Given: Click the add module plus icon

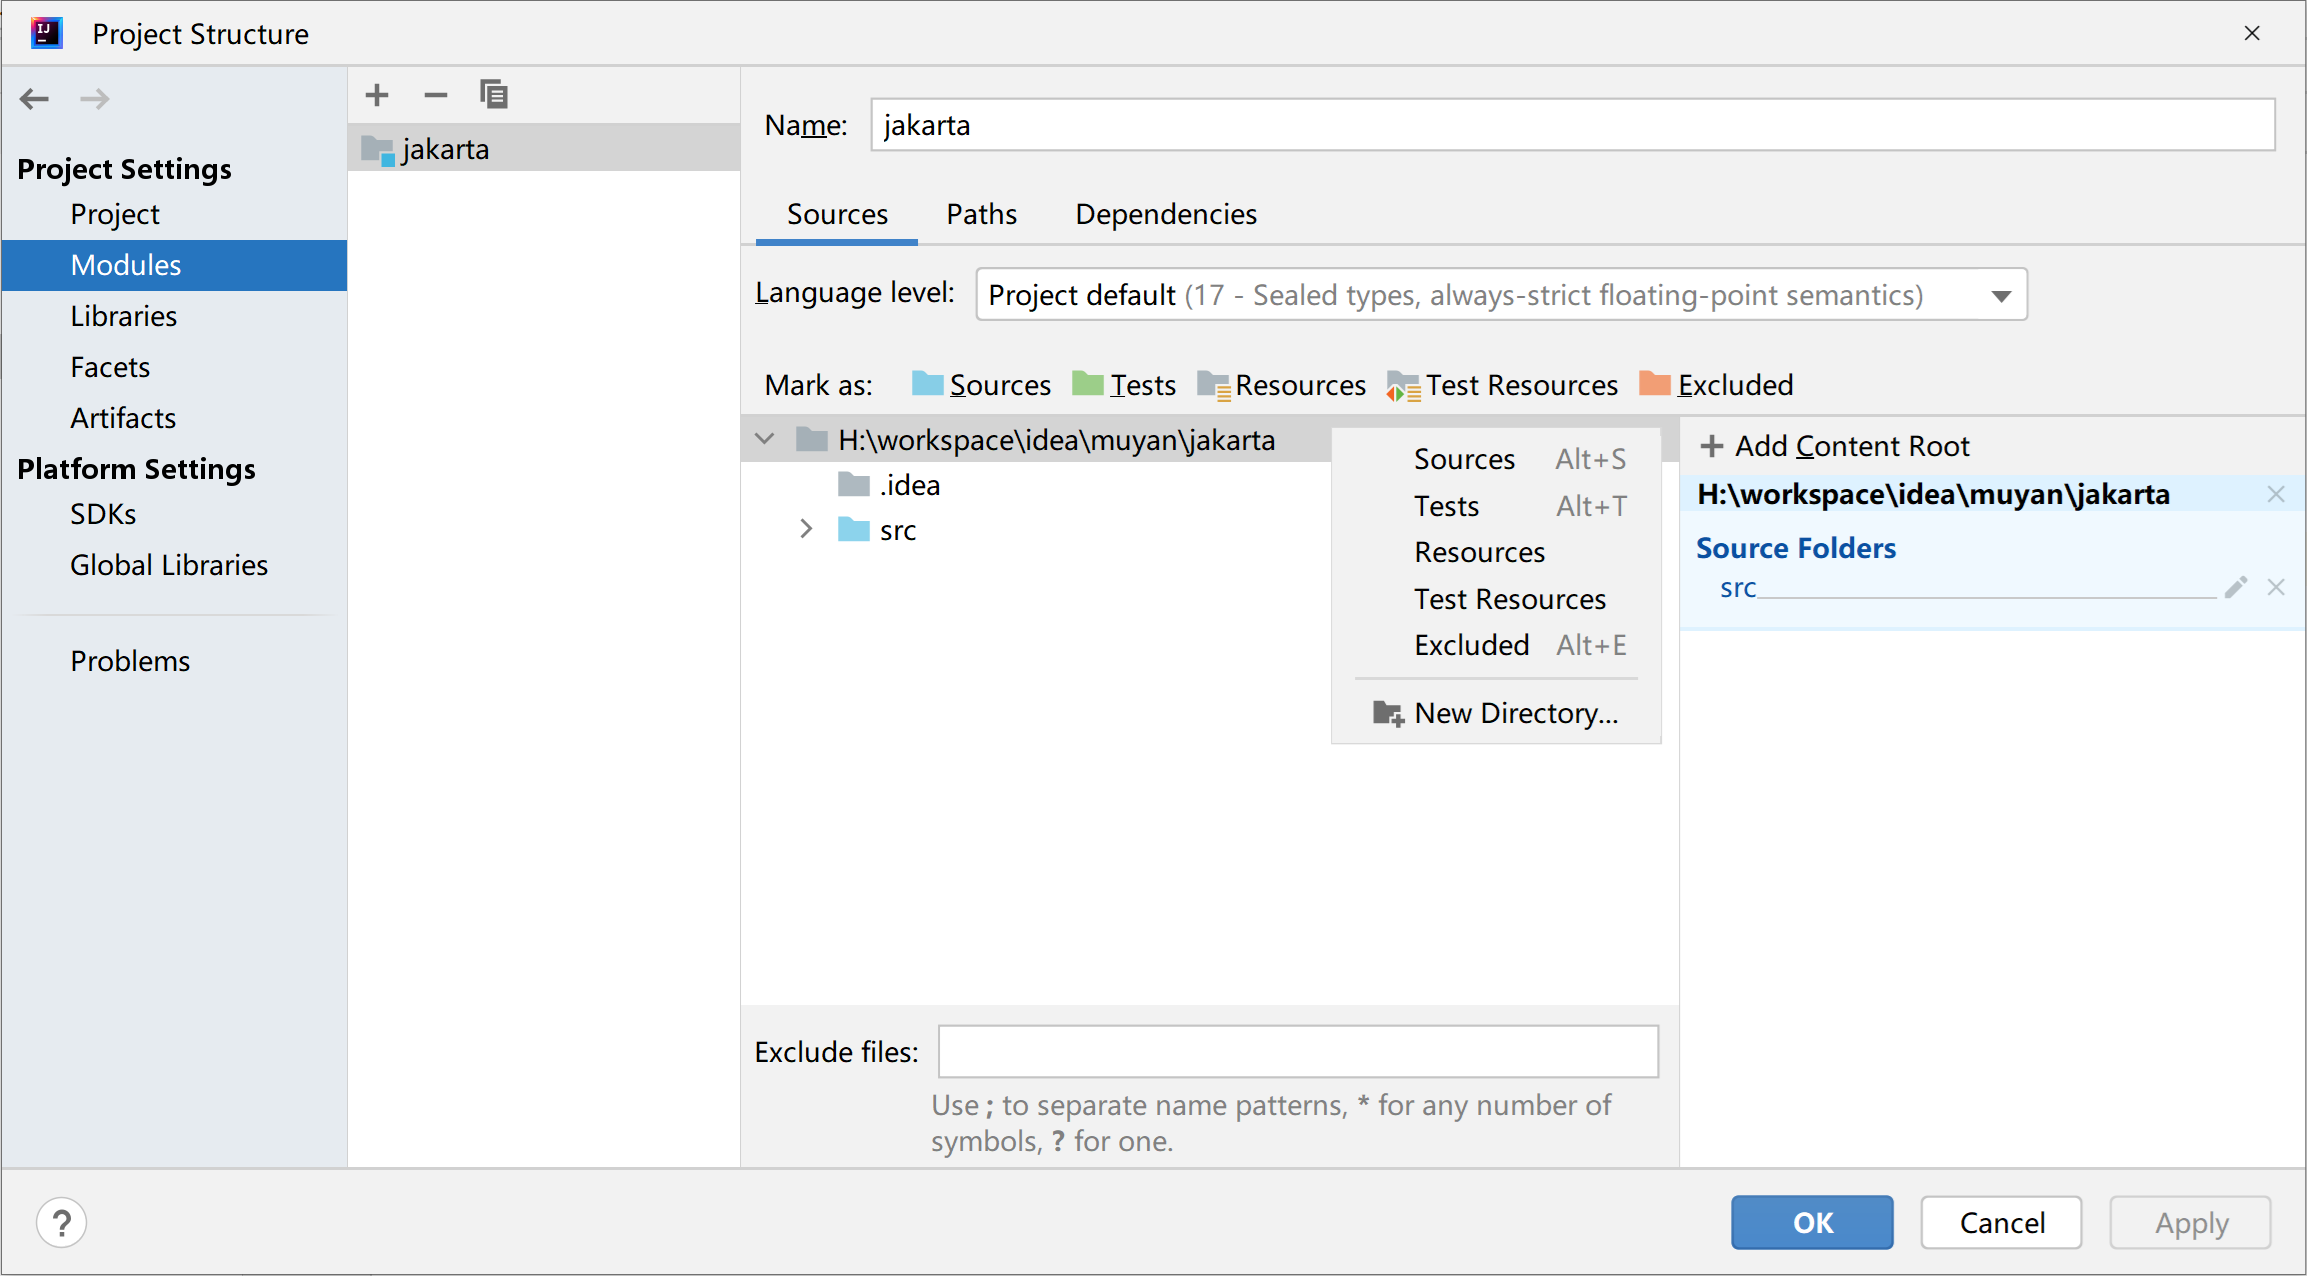Looking at the screenshot, I should point(377,95).
